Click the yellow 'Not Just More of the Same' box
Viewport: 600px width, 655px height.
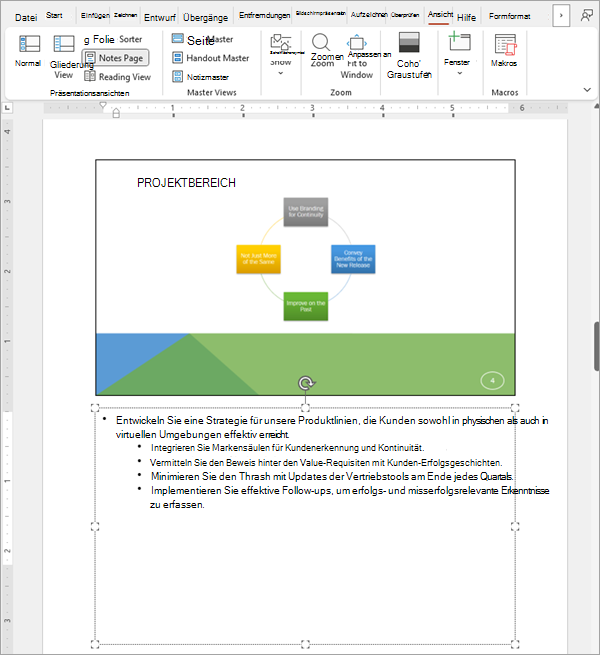point(258,259)
